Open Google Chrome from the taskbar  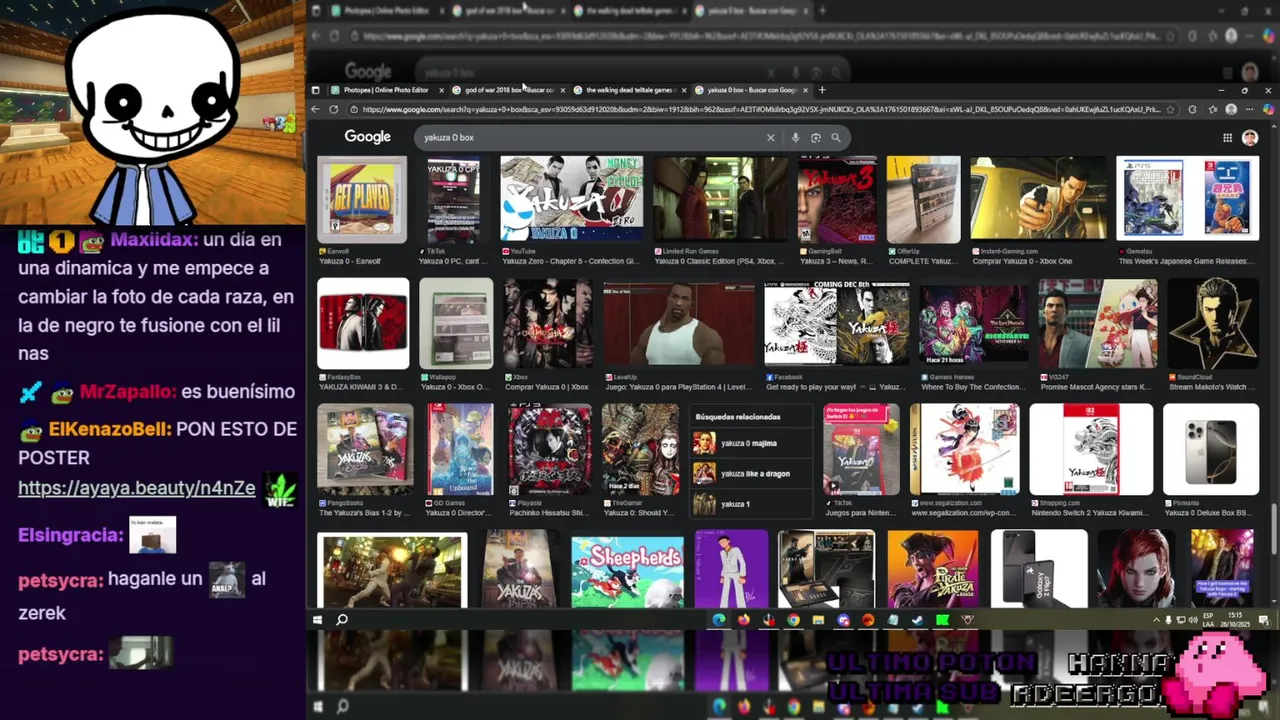point(793,620)
